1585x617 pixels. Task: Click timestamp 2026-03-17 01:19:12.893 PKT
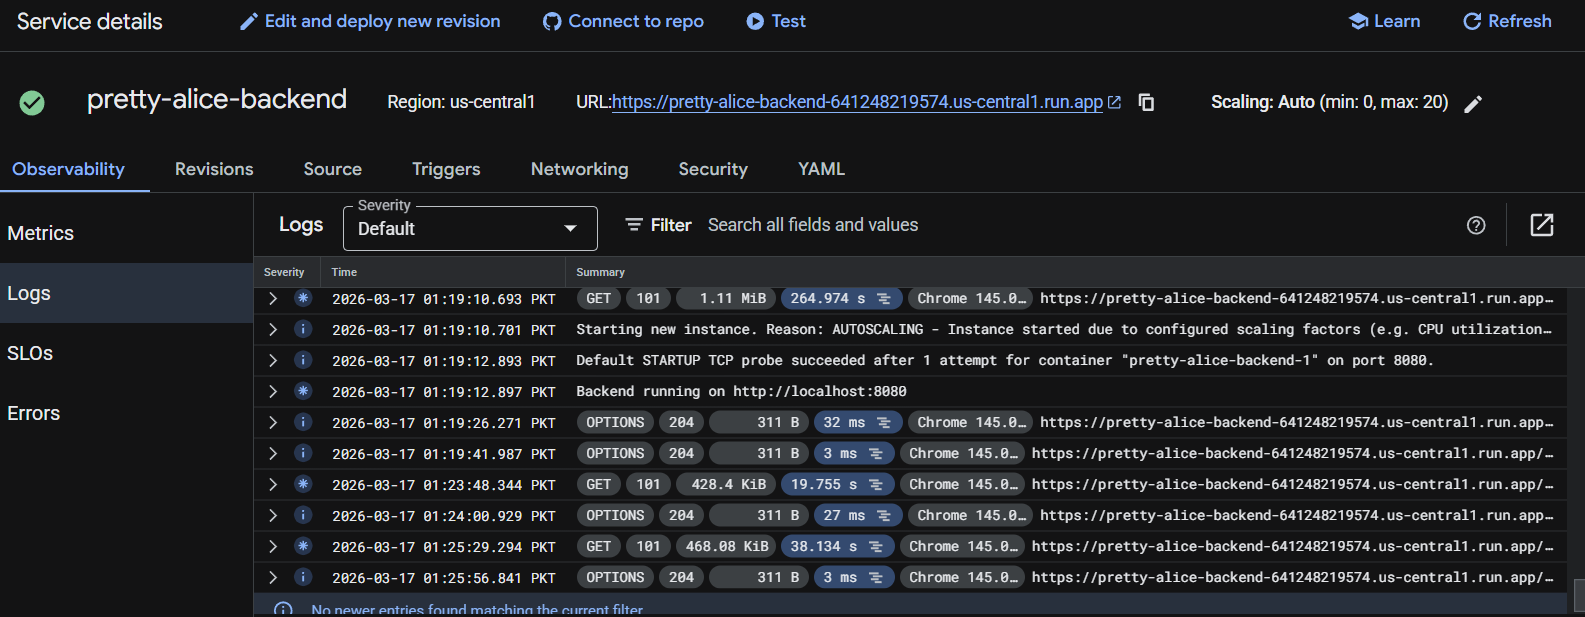click(x=443, y=360)
